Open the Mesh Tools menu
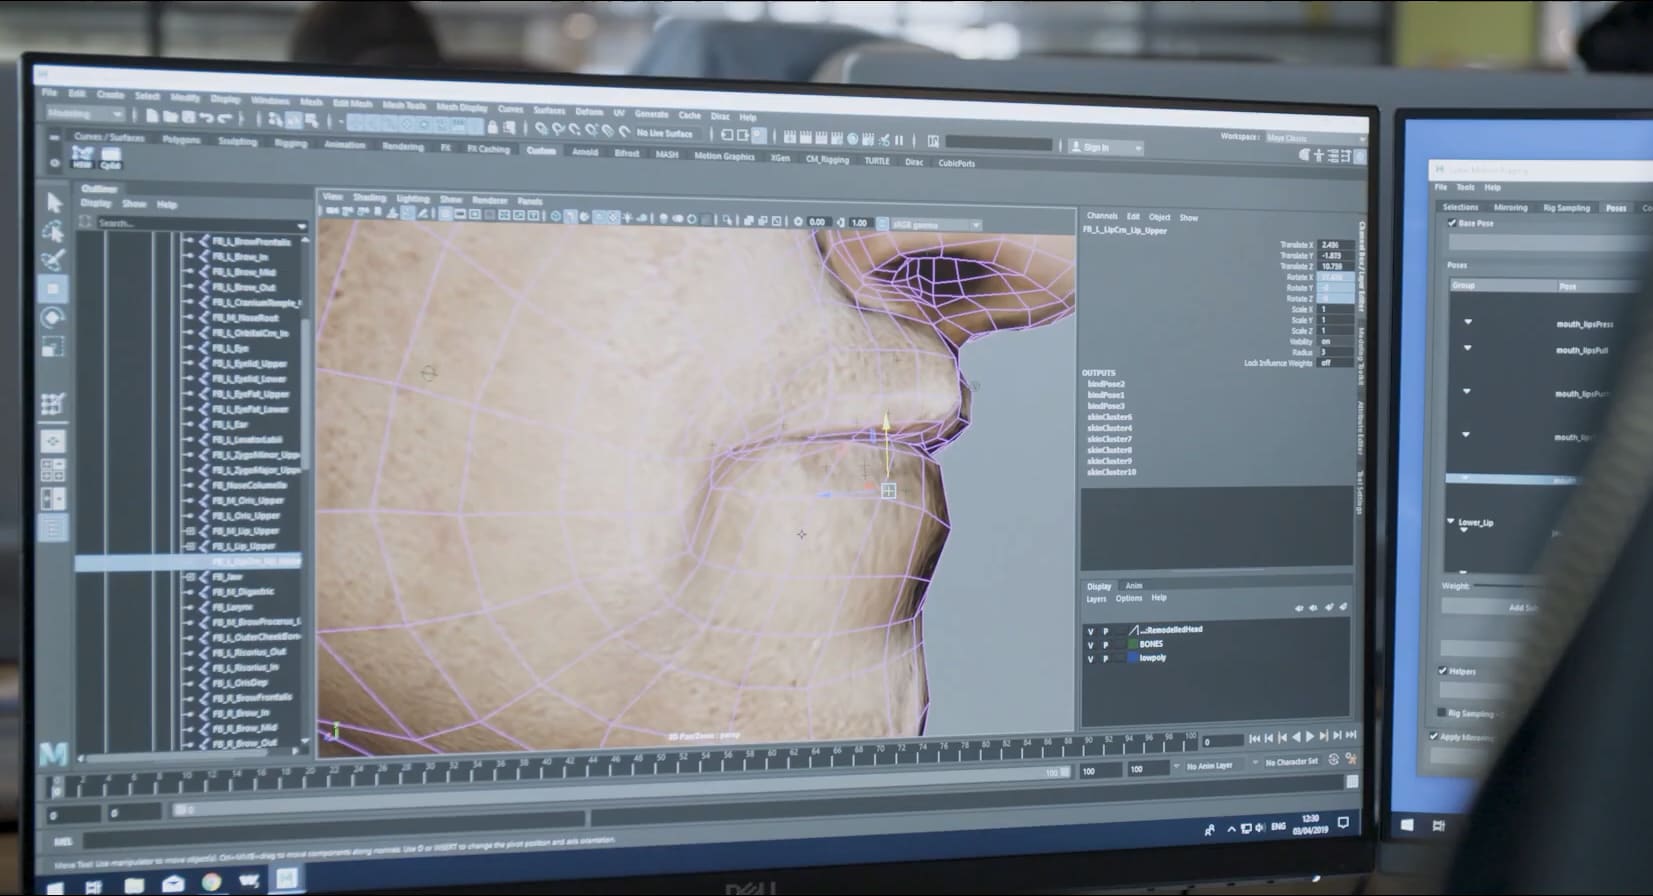Screen dimensions: 1653x896 [404, 105]
